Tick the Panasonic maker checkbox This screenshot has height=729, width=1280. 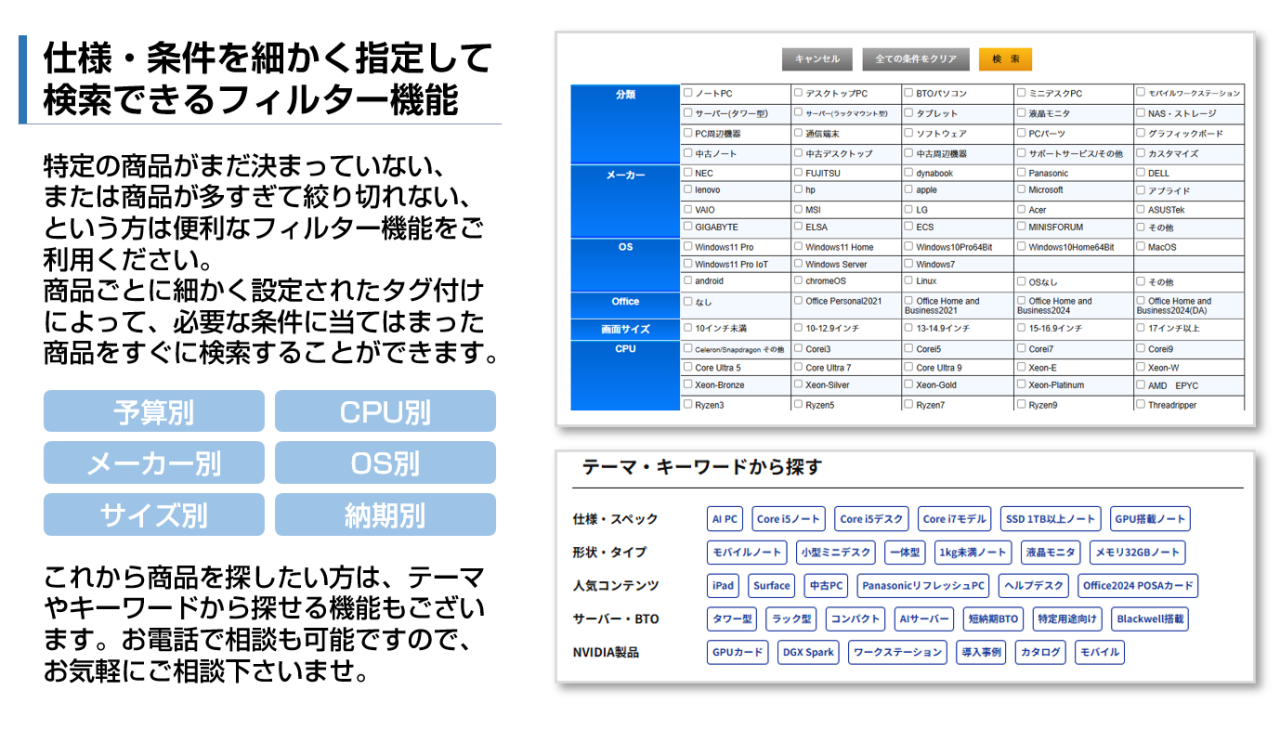click(x=1022, y=173)
